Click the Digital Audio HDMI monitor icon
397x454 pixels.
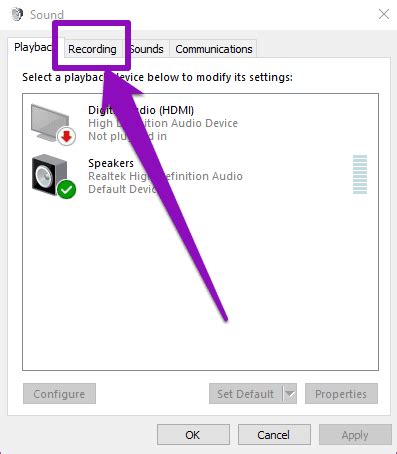(x=50, y=123)
